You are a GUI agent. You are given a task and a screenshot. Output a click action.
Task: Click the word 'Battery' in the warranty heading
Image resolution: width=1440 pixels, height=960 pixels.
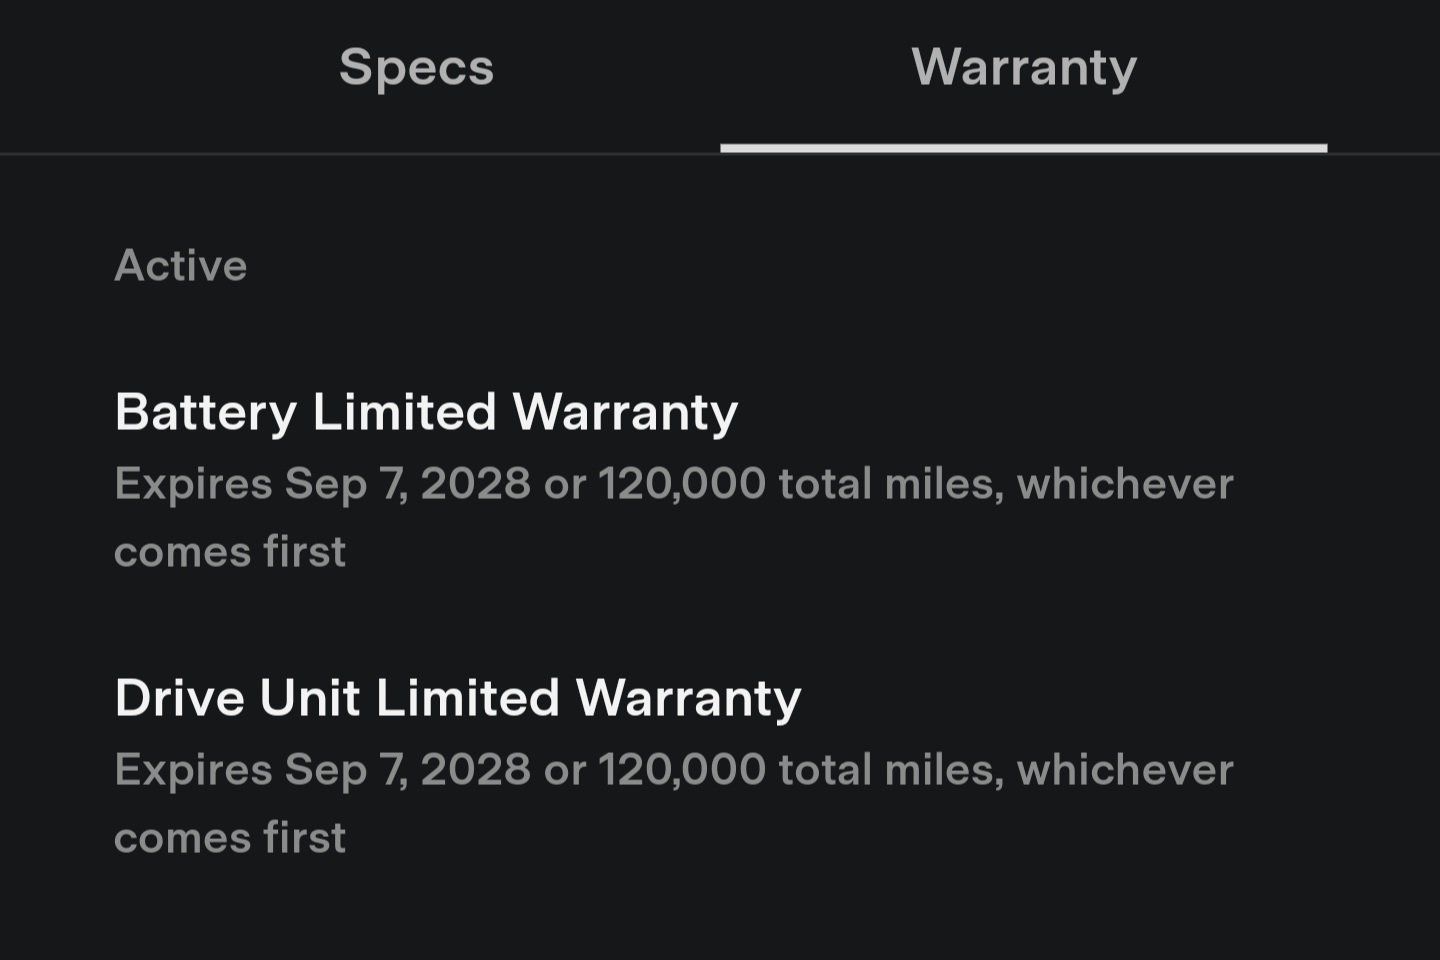[x=206, y=414]
